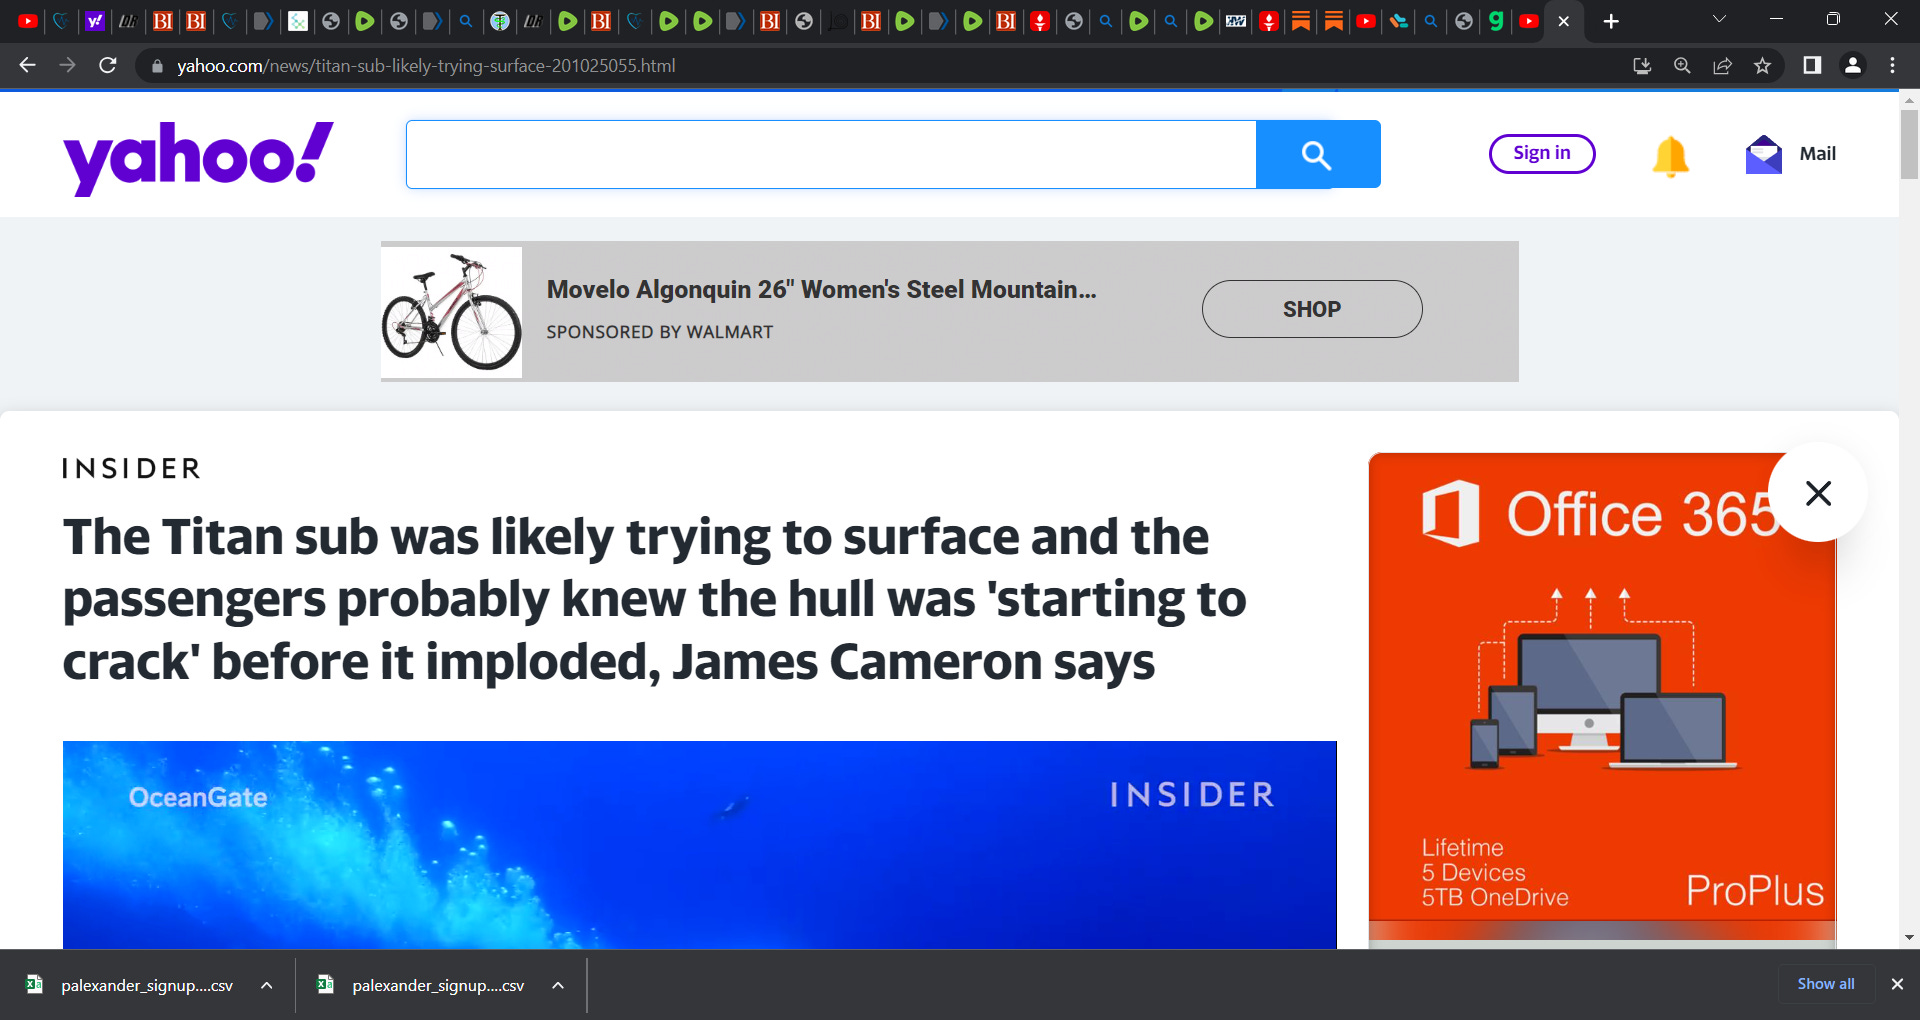This screenshot has width=1920, height=1020.
Task: Click the browser forward arrow
Action: coord(67,65)
